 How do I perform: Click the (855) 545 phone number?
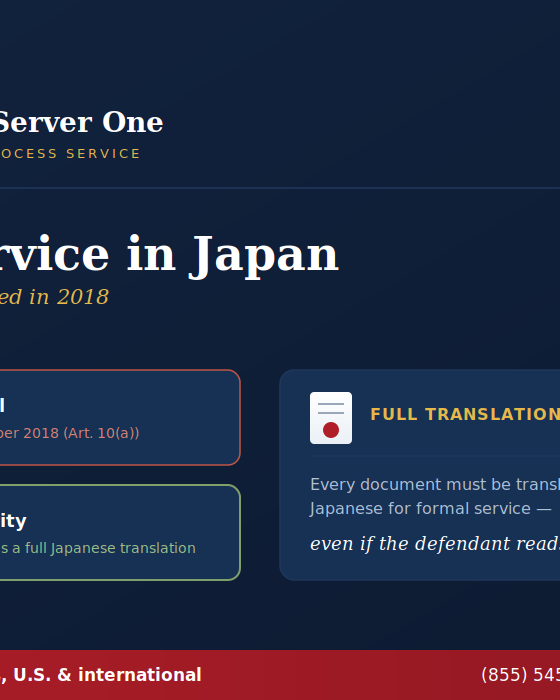[520, 675]
